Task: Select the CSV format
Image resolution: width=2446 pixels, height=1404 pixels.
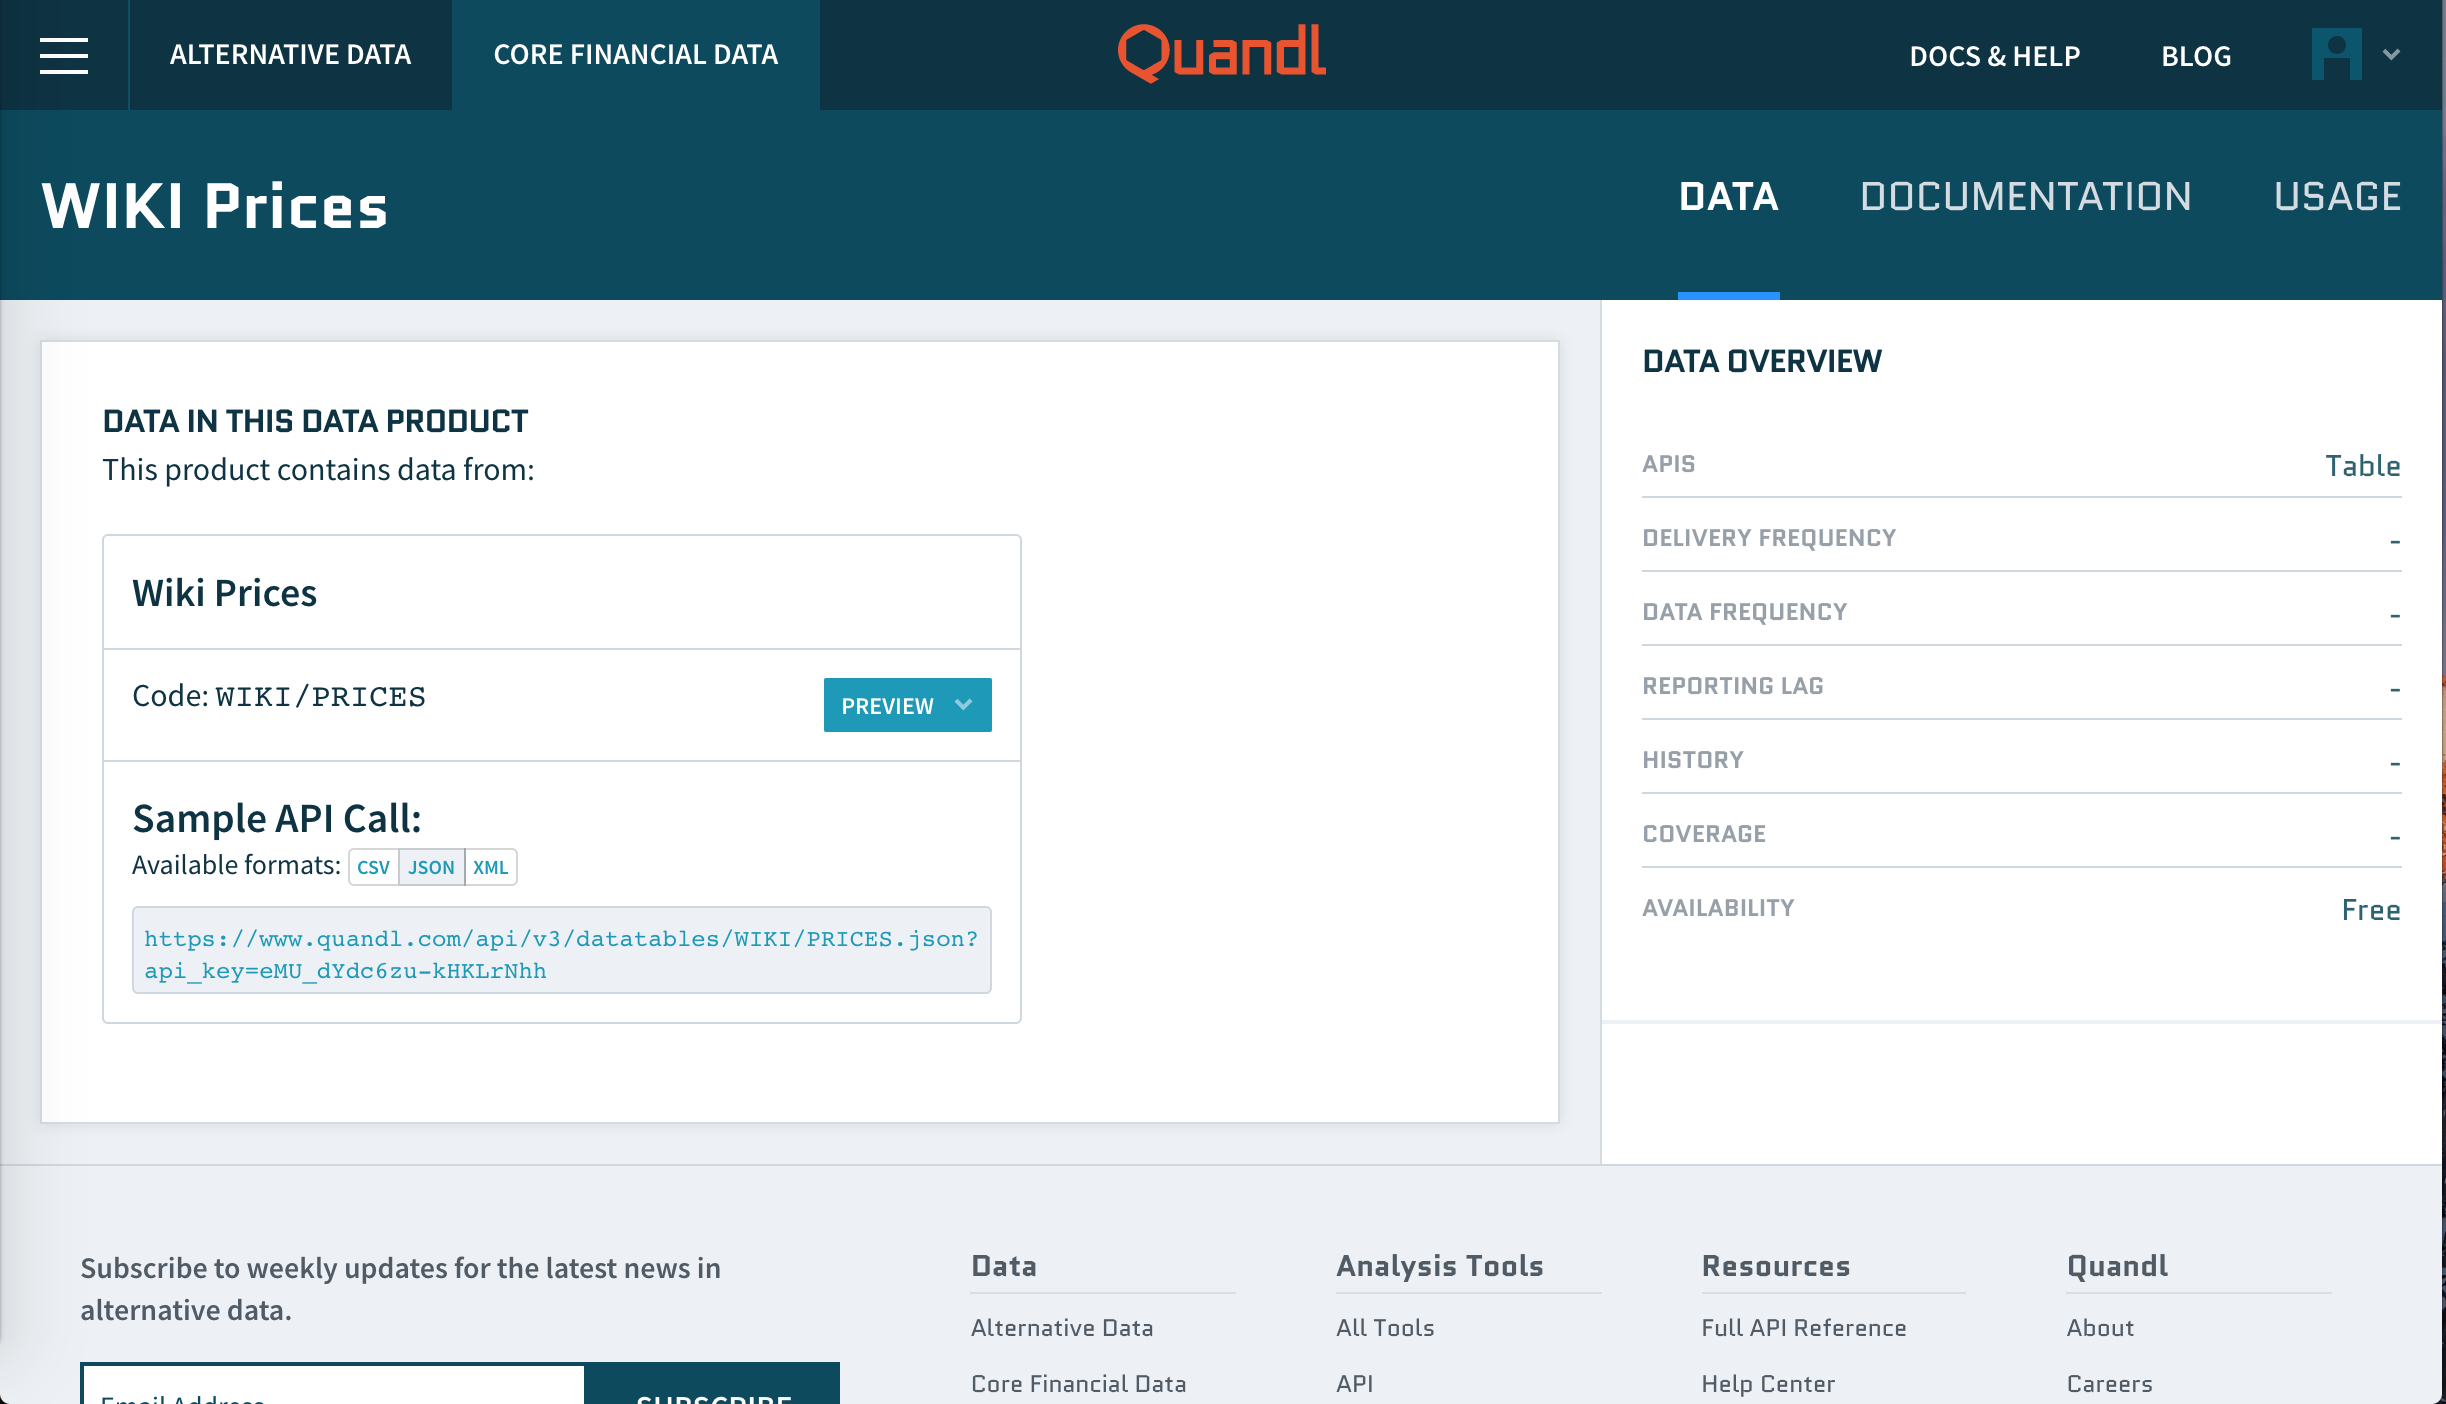Action: [x=373, y=867]
